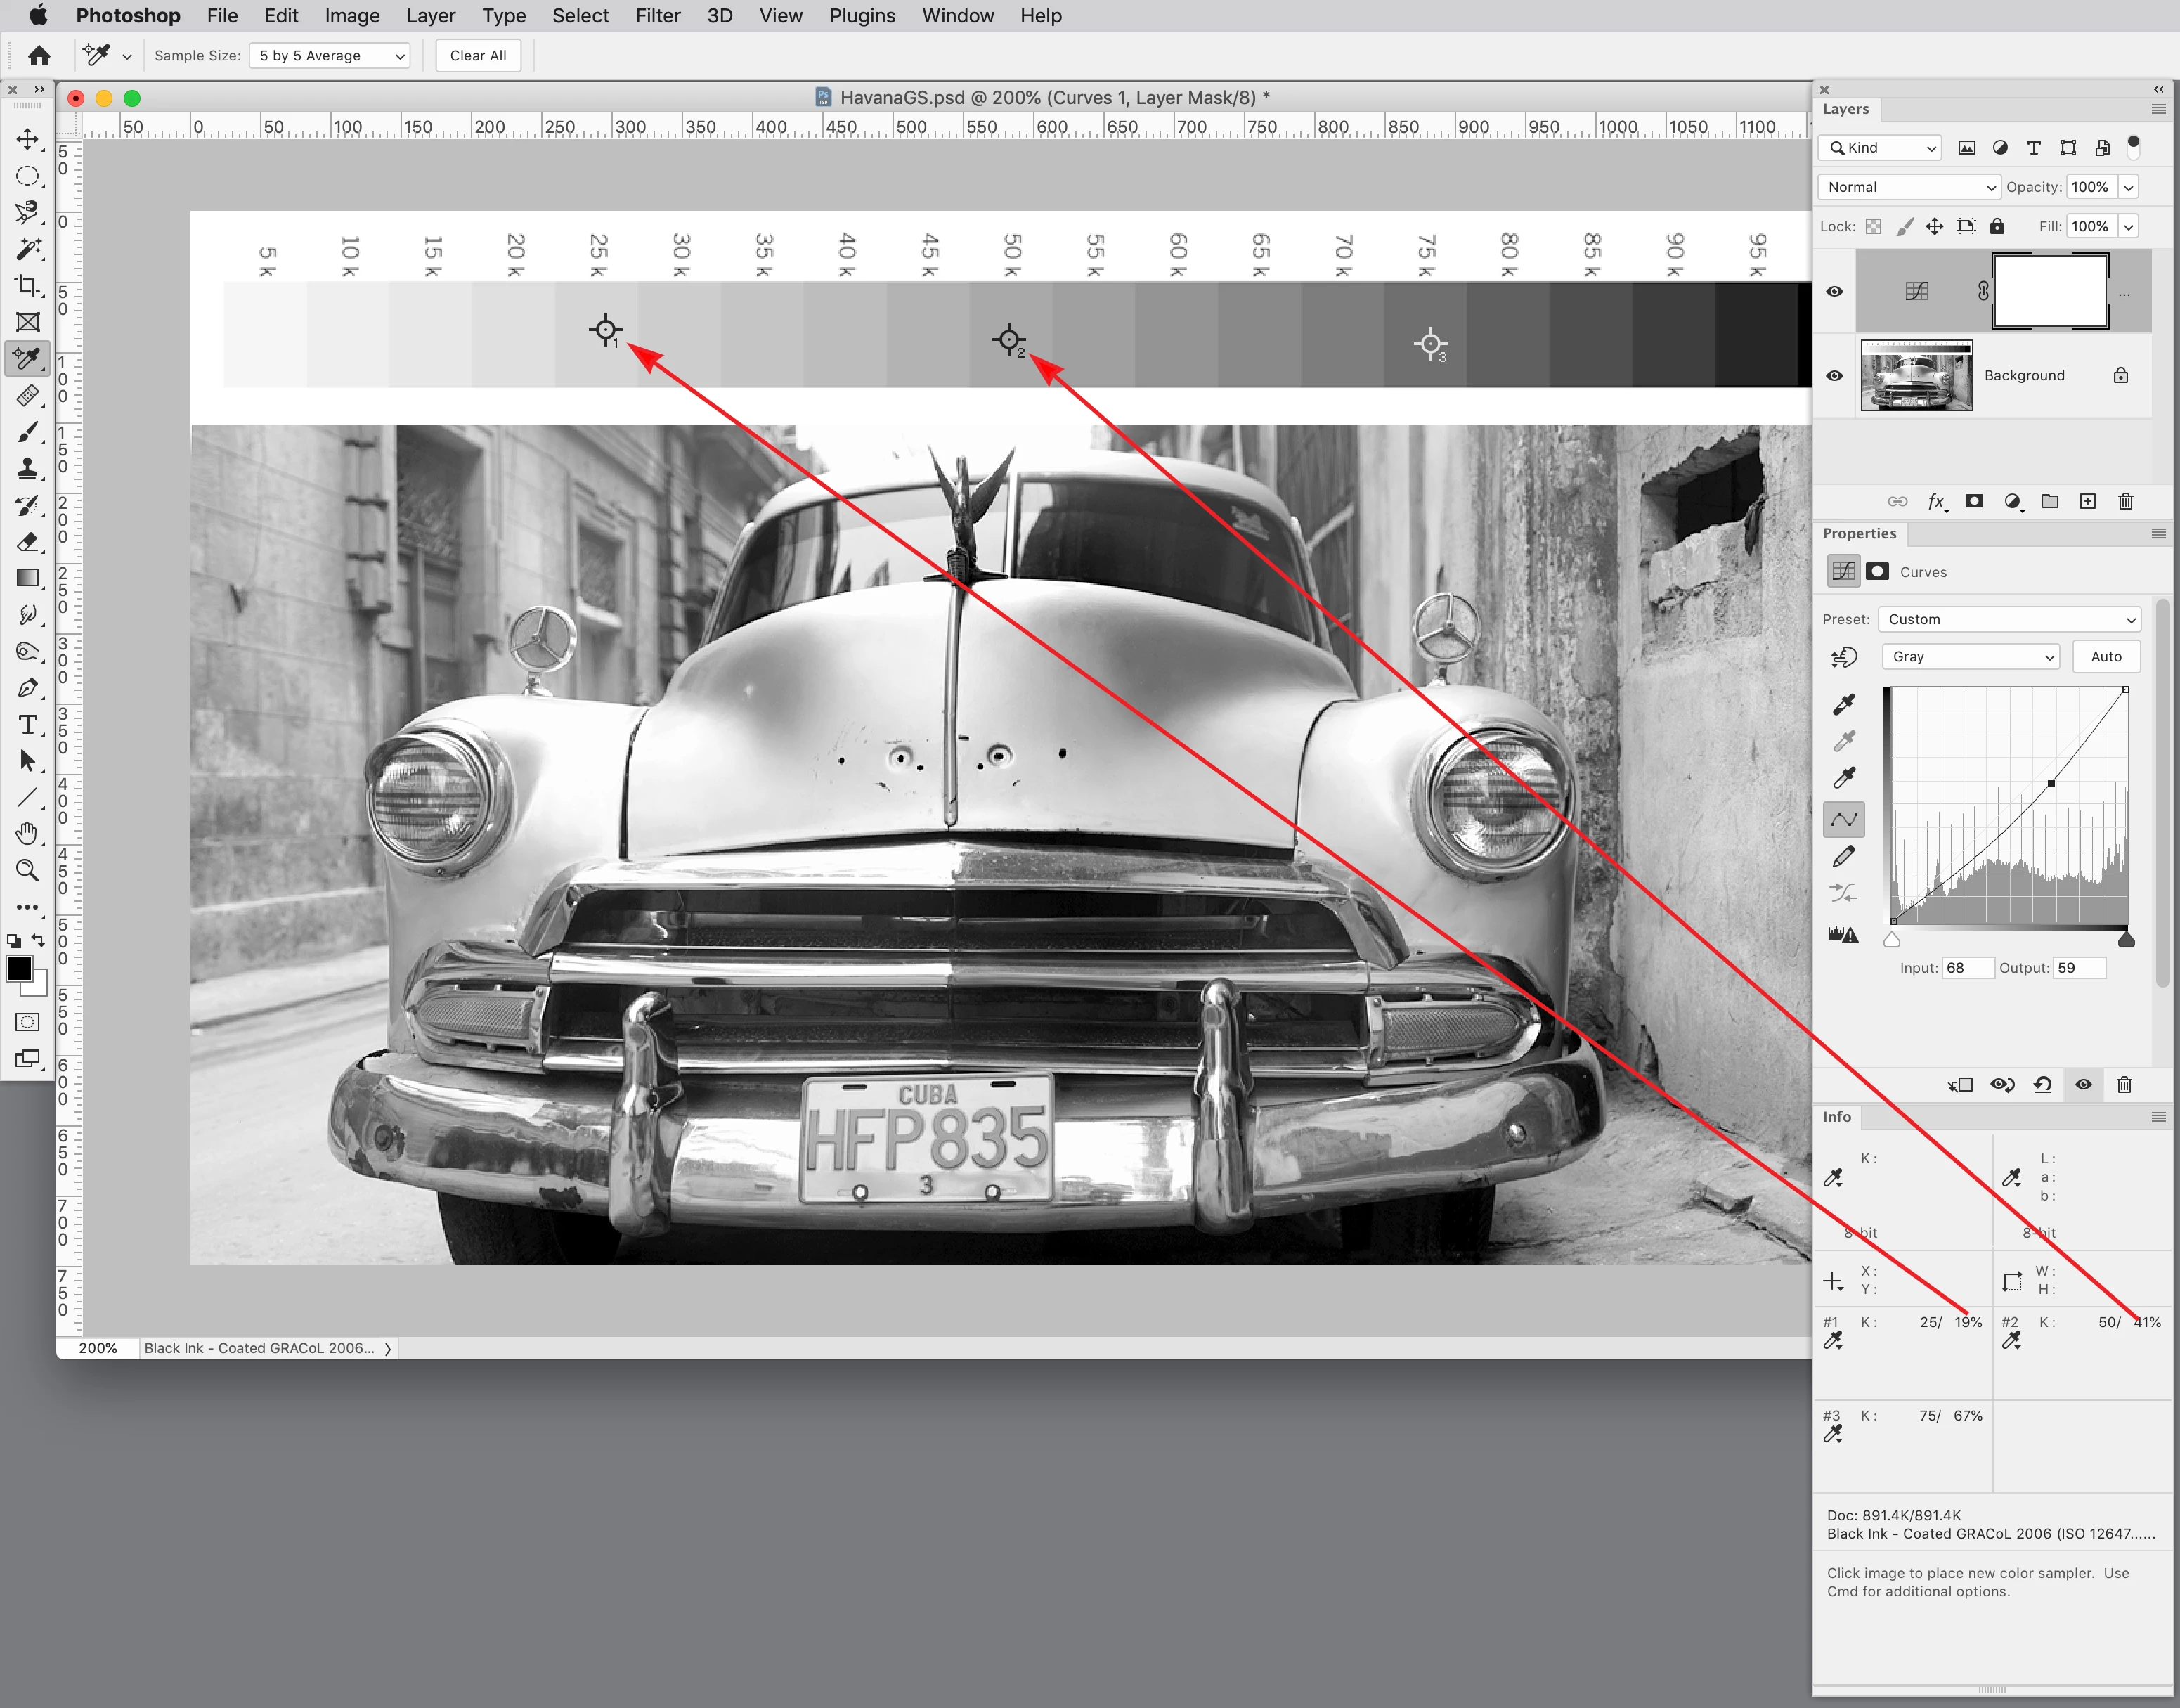Image resolution: width=2180 pixels, height=1708 pixels.
Task: Select the Zoom tool in toolbar
Action: (x=28, y=870)
